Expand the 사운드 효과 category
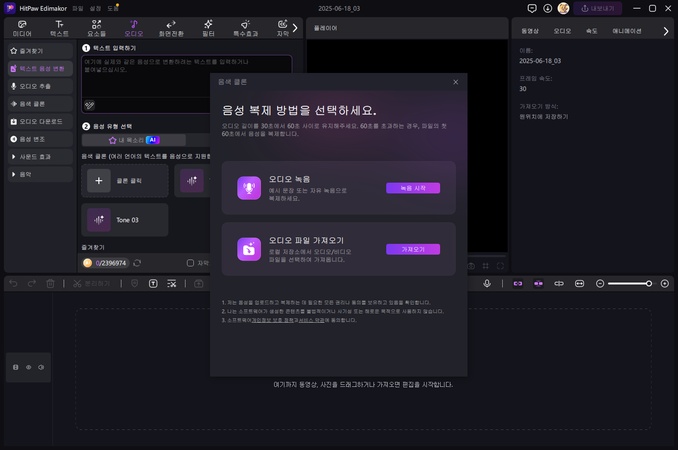678x450 pixels. [x=40, y=156]
